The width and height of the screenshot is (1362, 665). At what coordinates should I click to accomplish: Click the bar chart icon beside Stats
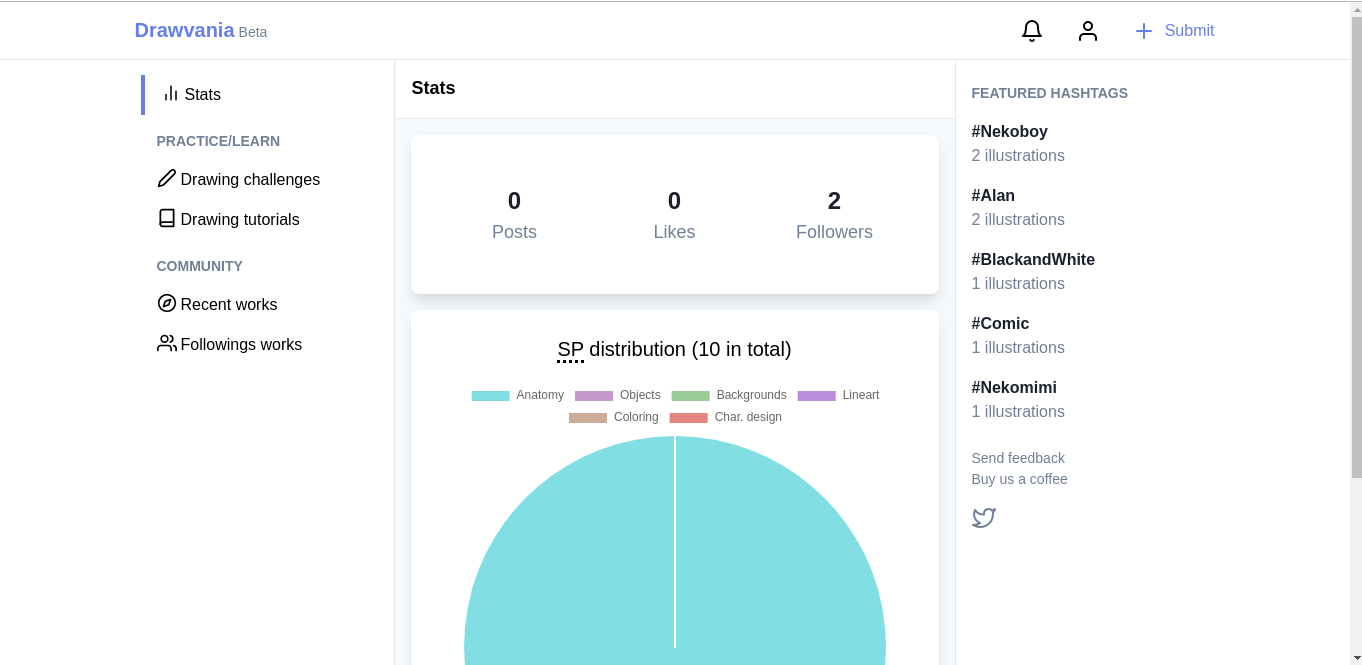point(171,93)
